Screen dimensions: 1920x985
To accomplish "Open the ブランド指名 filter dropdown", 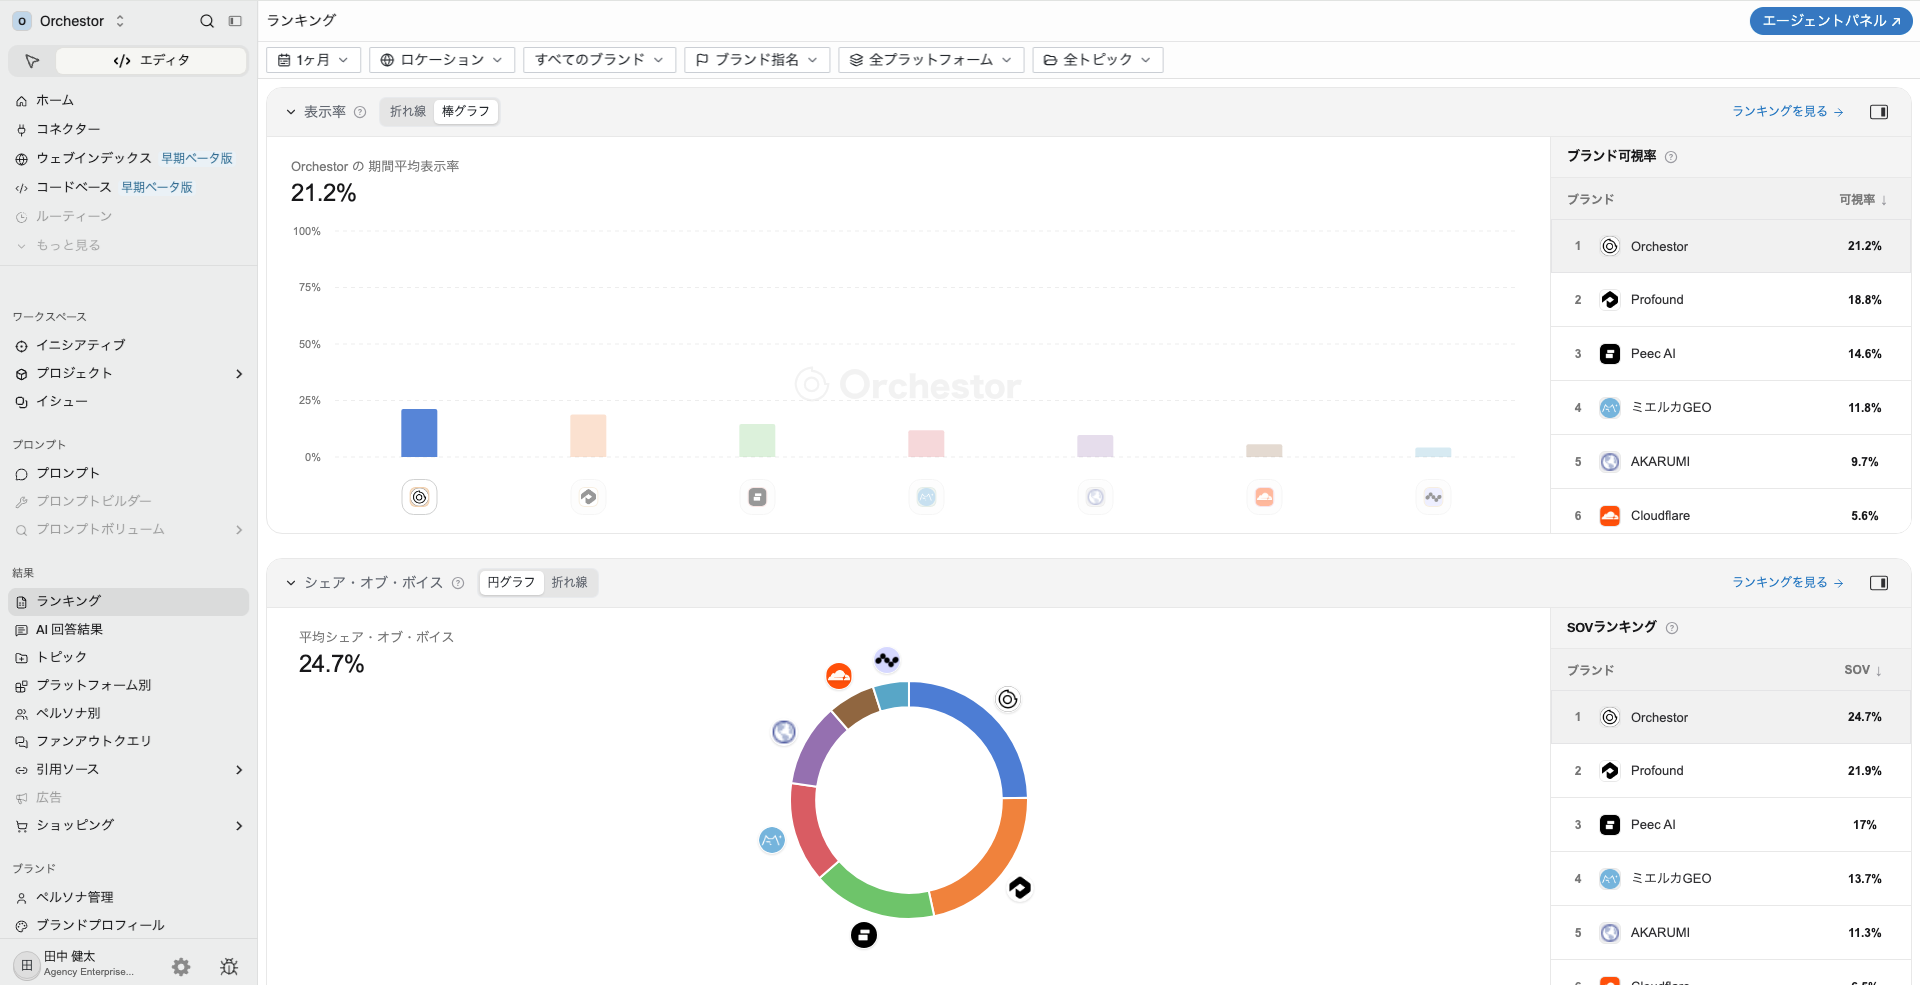I will pyautogui.click(x=757, y=60).
